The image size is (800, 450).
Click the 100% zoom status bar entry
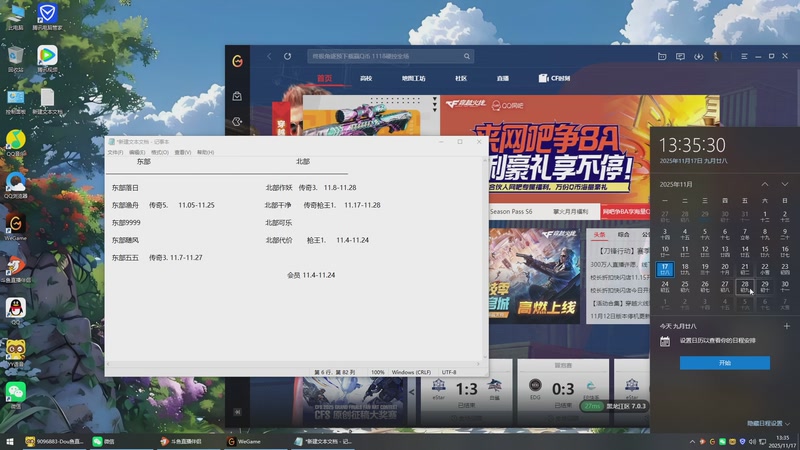[x=378, y=372]
